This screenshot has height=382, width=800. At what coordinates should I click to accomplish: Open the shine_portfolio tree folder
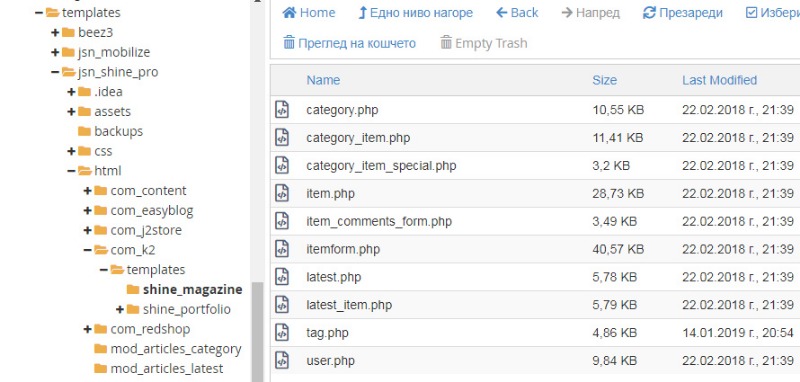pos(187,309)
